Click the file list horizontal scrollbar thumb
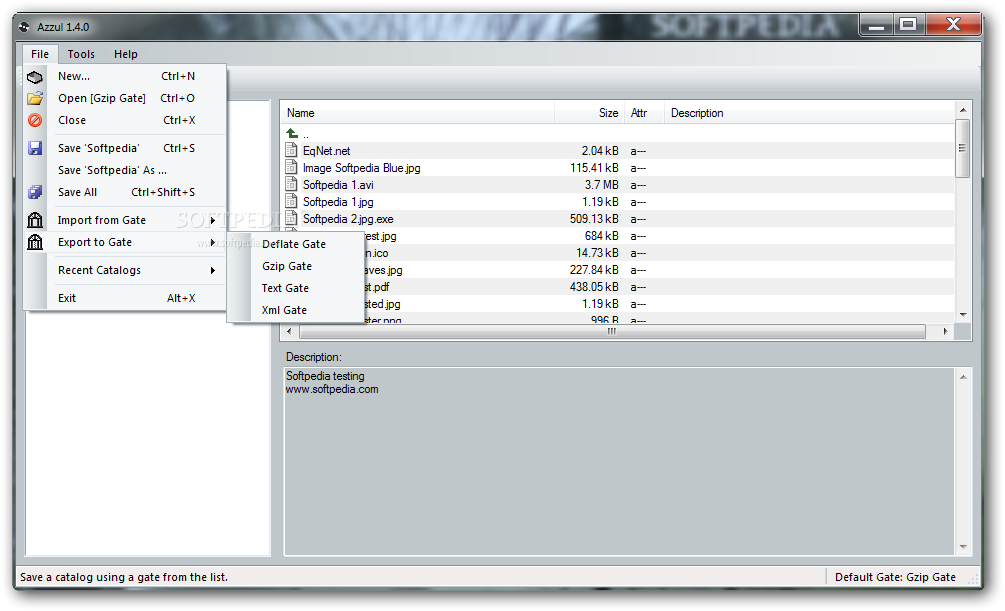Image resolution: width=1005 pixels, height=611 pixels. pyautogui.click(x=612, y=331)
